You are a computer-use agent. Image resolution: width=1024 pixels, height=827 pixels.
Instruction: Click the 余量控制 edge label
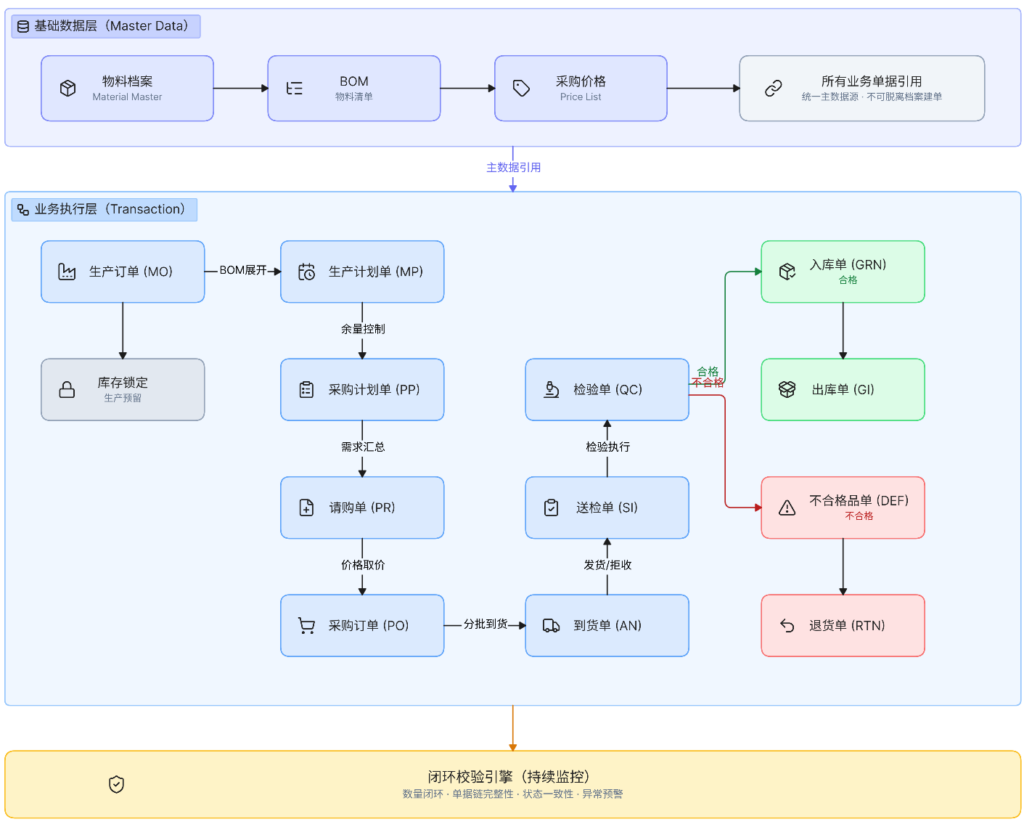point(362,329)
